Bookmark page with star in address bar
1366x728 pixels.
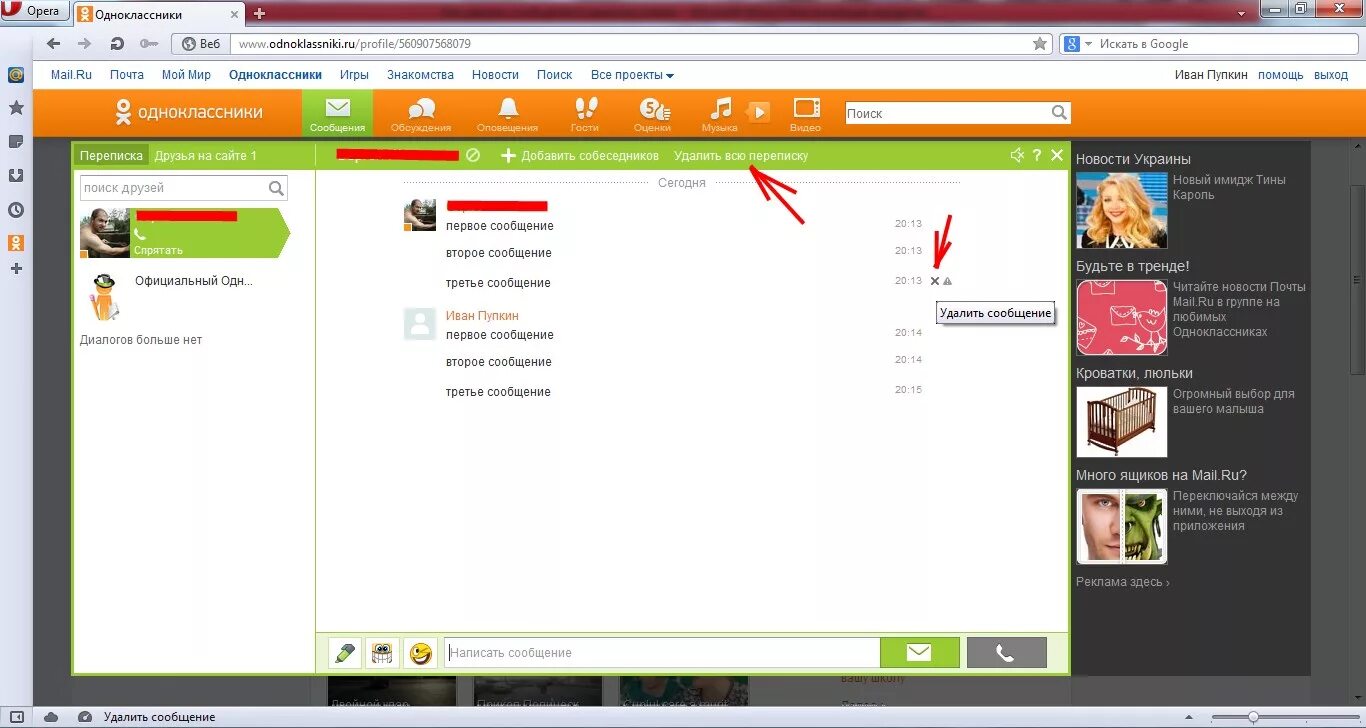pos(1040,44)
